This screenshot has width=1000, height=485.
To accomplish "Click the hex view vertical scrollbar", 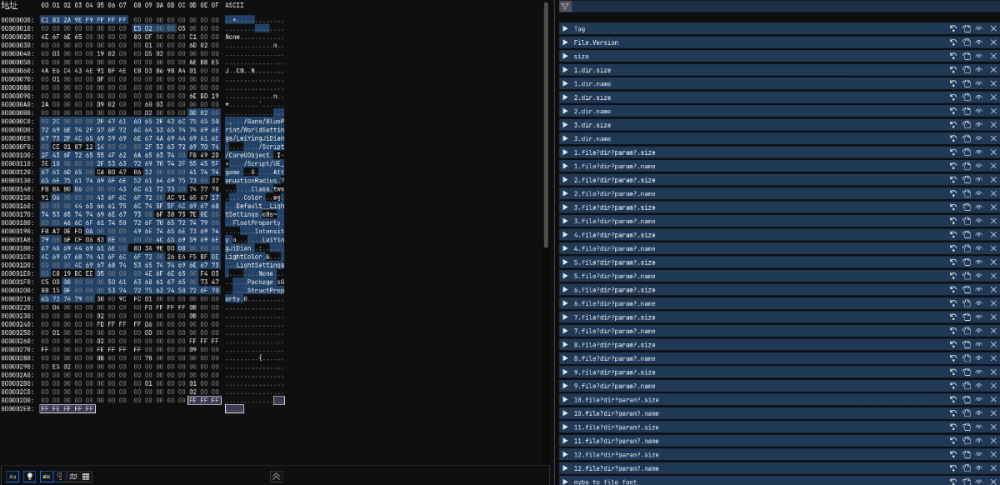I will (546, 120).
